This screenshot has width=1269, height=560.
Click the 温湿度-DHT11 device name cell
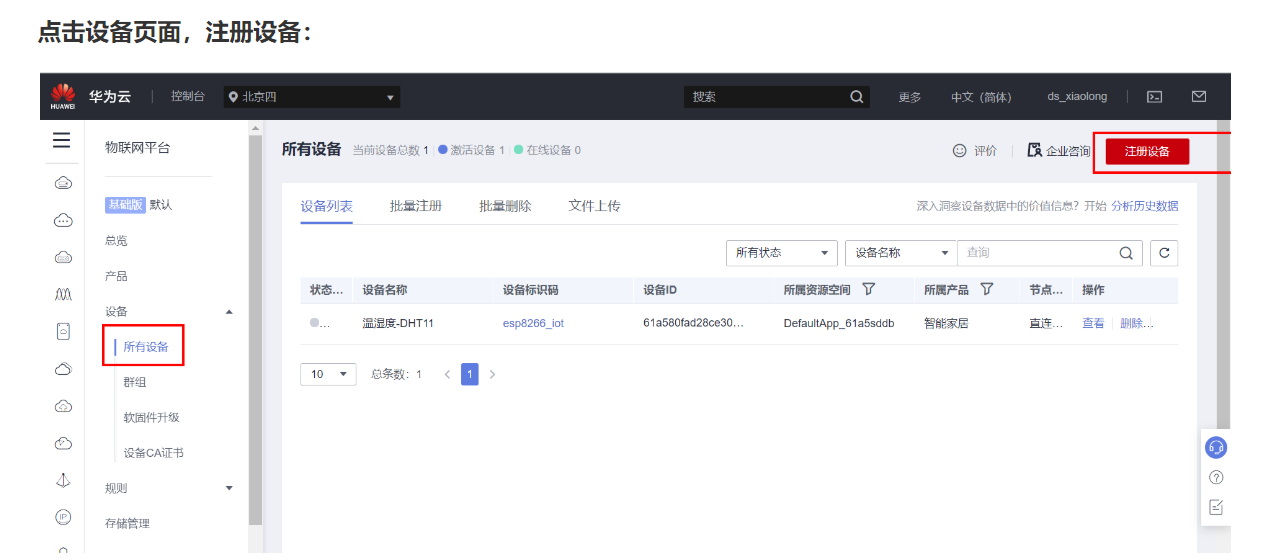(x=397, y=323)
